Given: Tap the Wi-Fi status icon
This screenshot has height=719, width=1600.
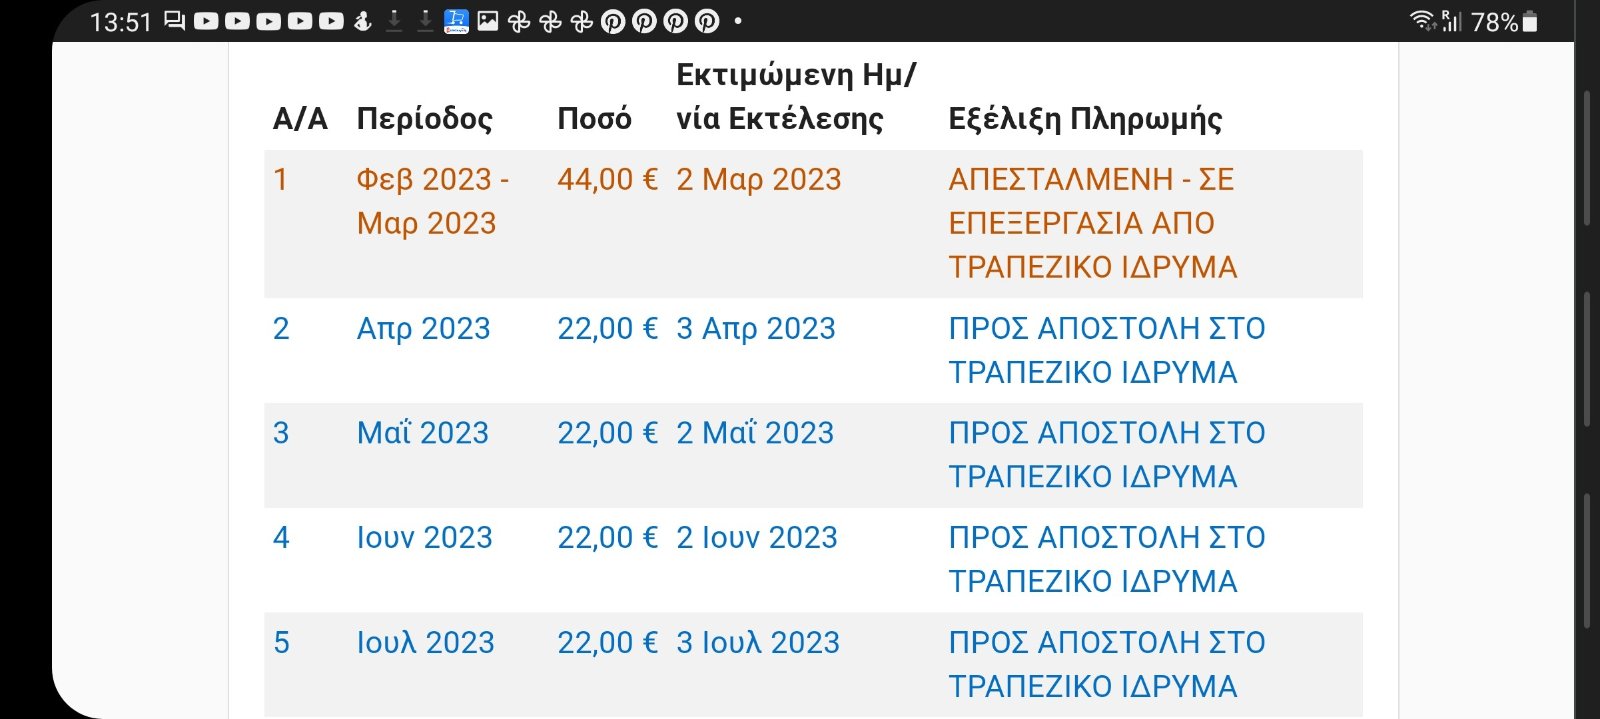Looking at the screenshot, I should (x=1422, y=20).
